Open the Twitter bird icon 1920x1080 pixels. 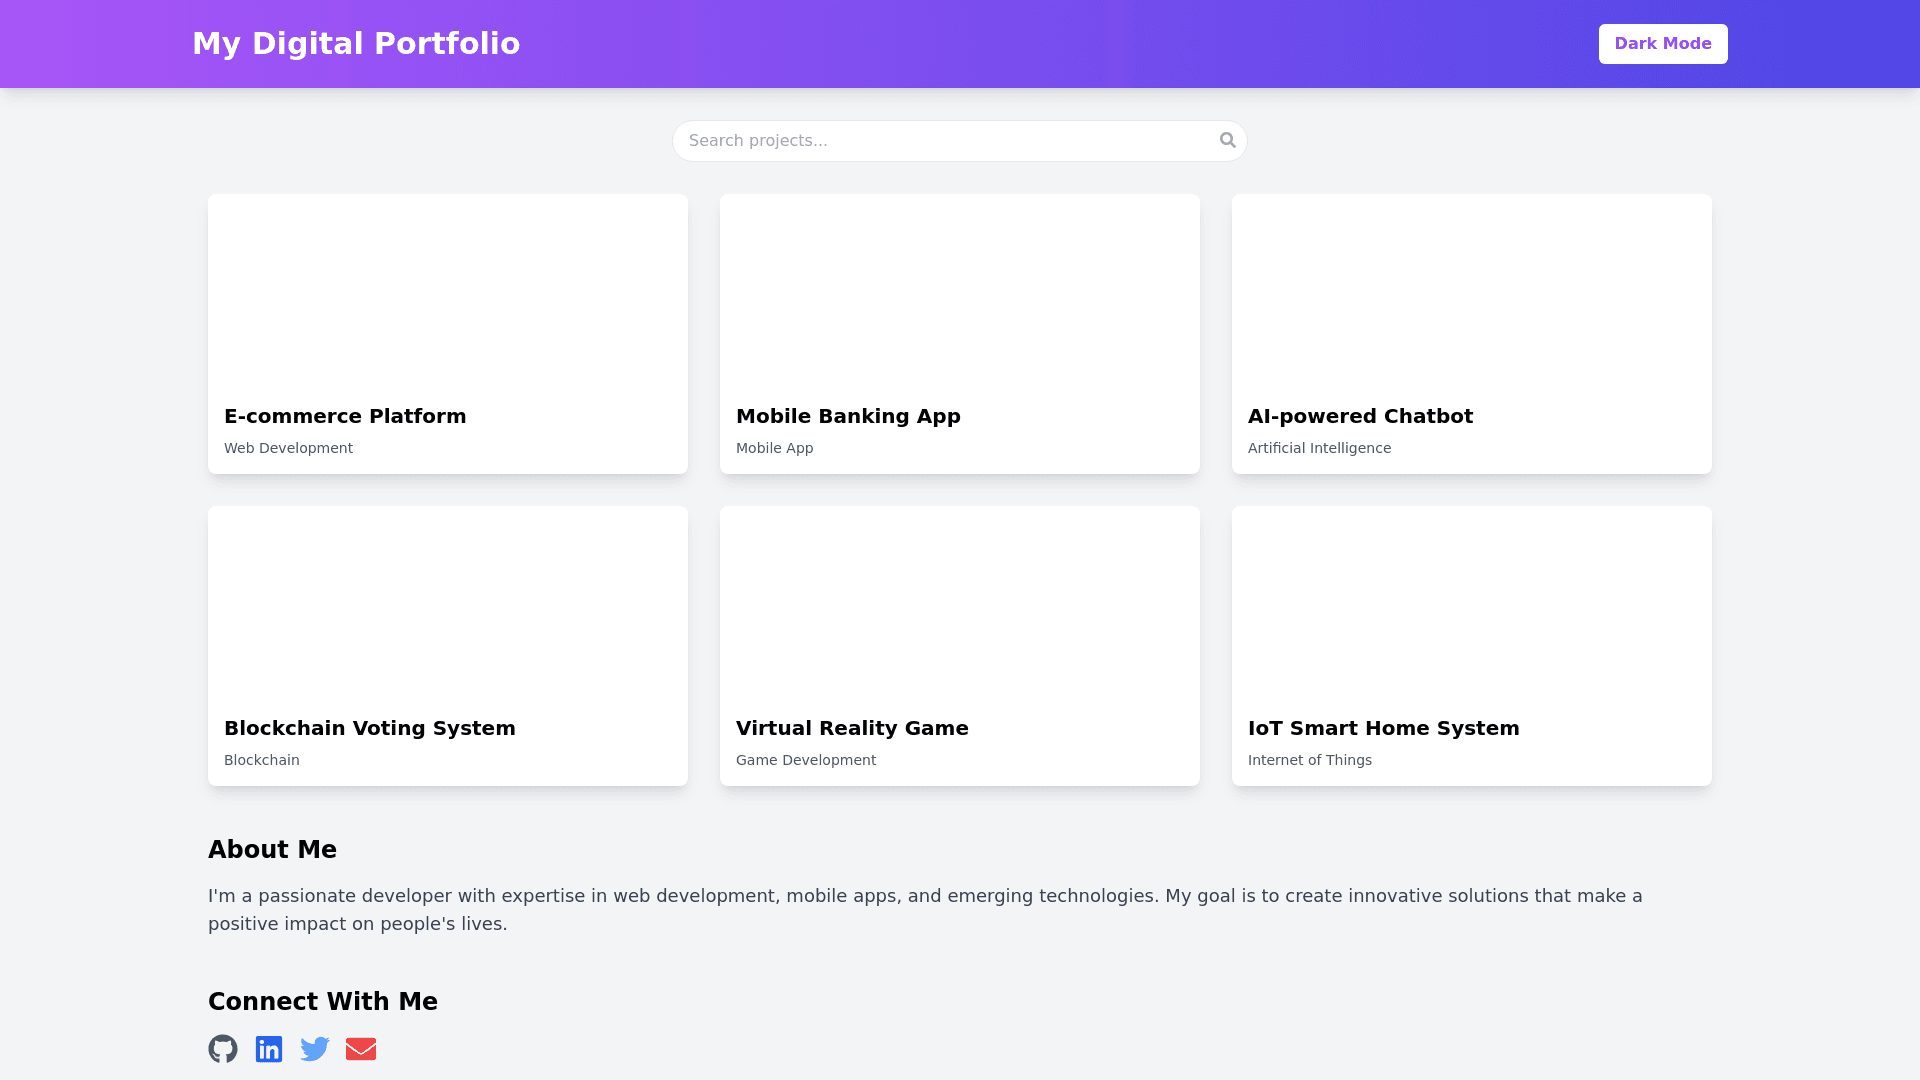[x=315, y=1049]
